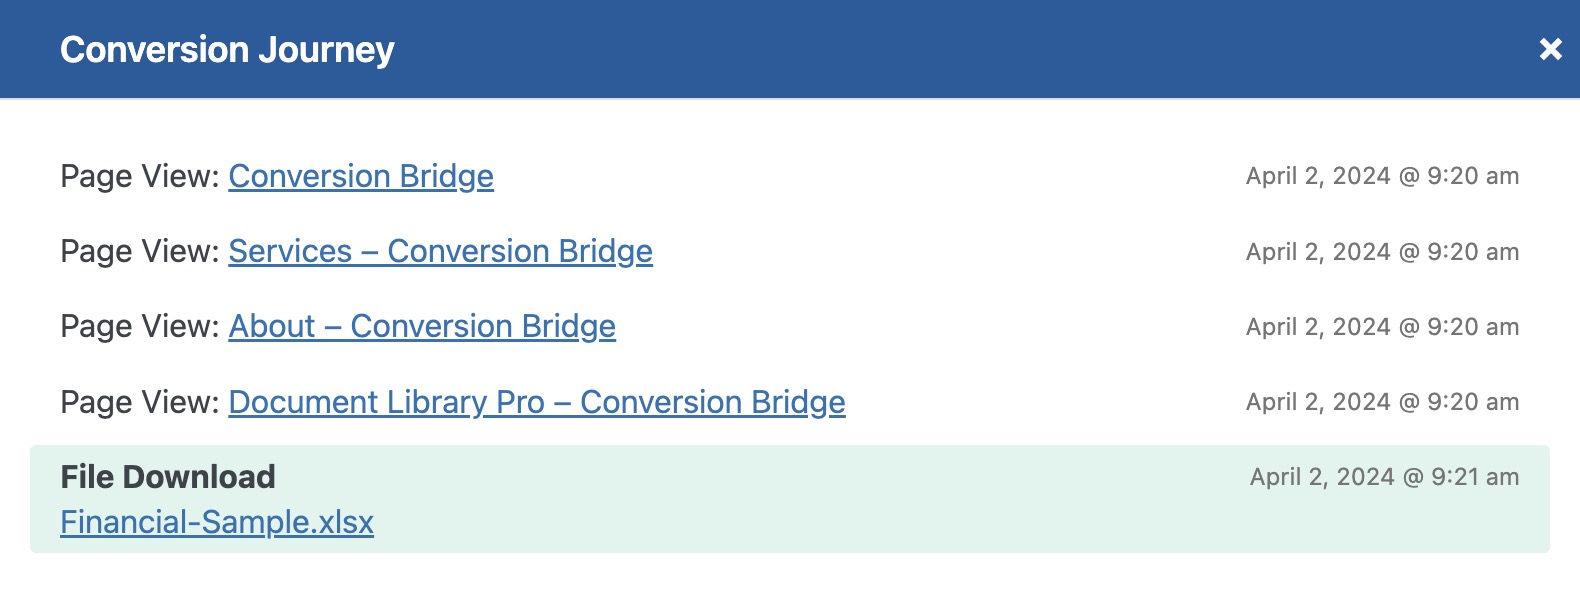Viewport: 1580px width, 604px height.
Task: Open the Document Library Pro – Conversion Bridge link
Action: tap(537, 402)
